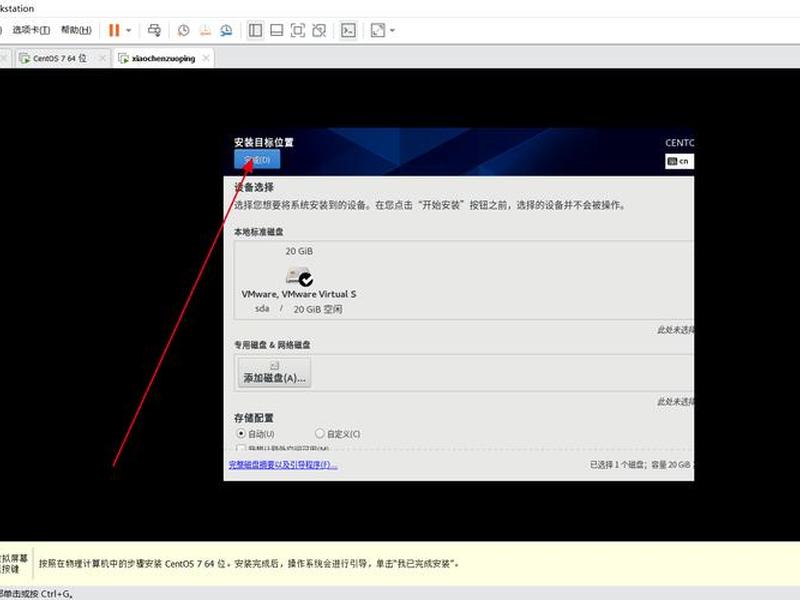Click the sda / 20 GiB 空闲 text
Viewport: 800px width, 600px height.
coord(298,309)
